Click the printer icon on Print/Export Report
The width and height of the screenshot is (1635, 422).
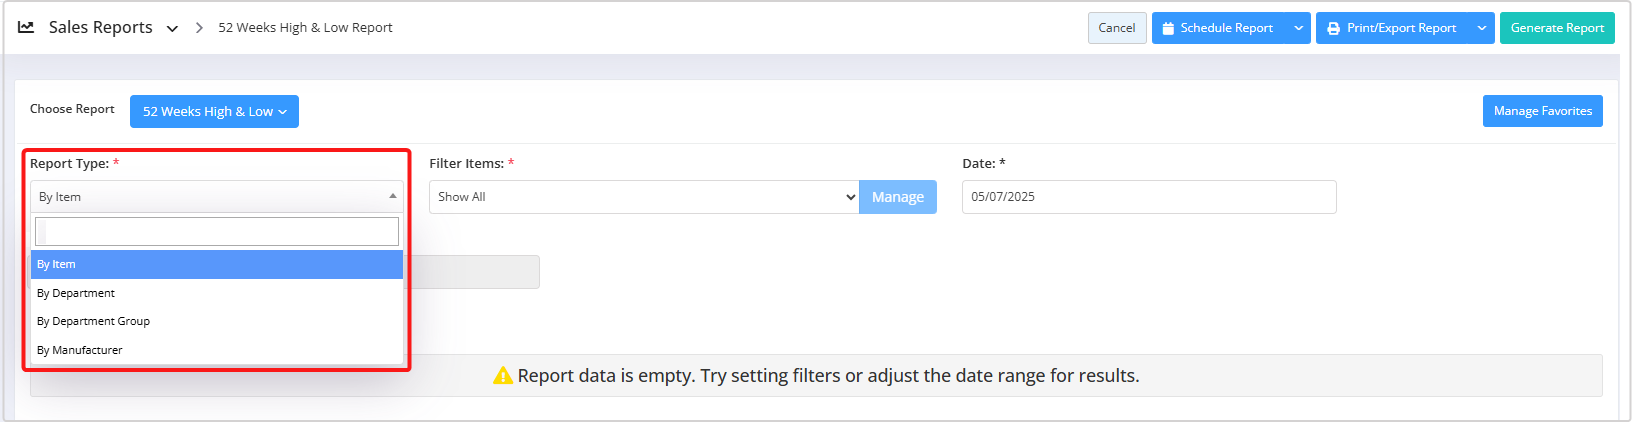coord(1333,28)
